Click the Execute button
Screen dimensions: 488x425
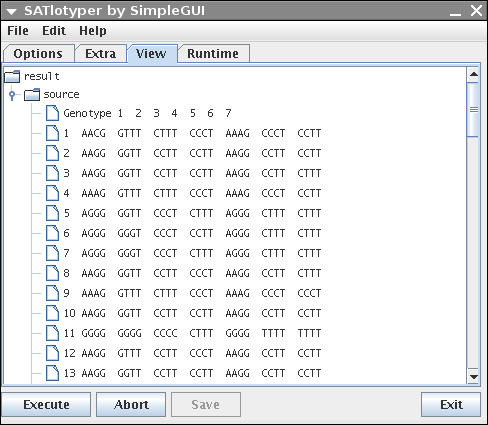click(46, 404)
